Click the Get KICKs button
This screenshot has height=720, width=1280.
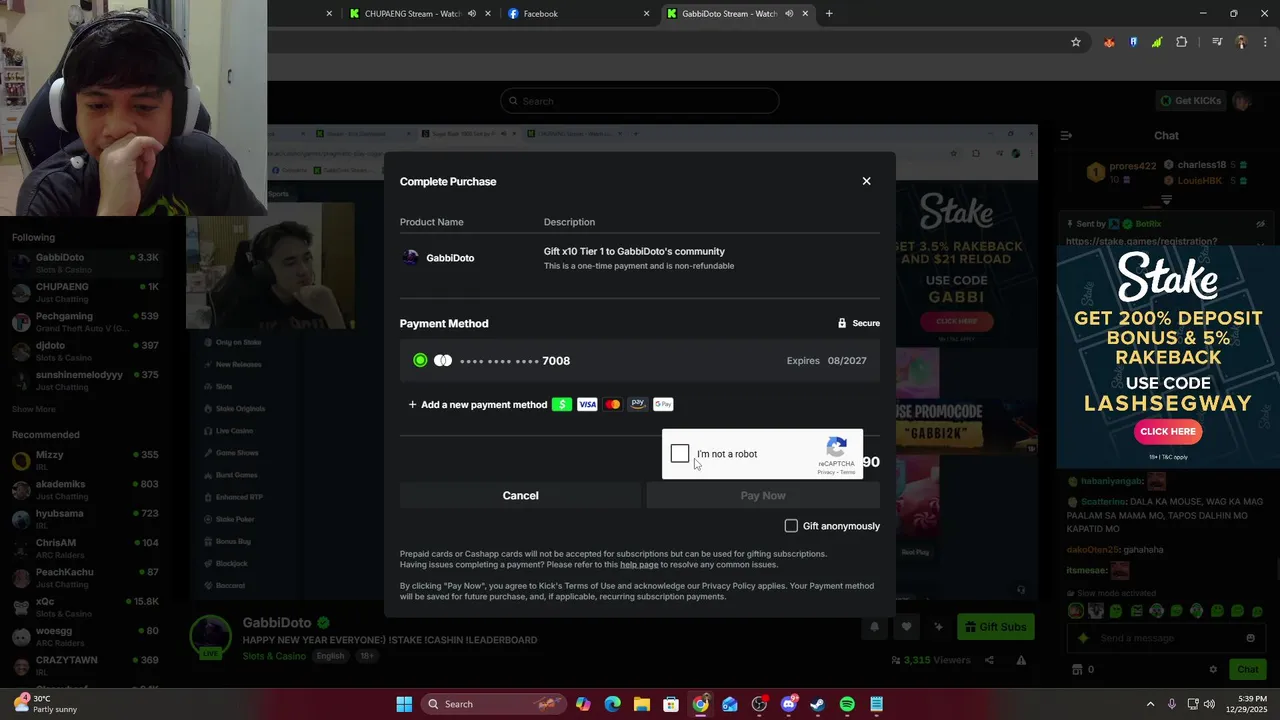coord(1190,101)
